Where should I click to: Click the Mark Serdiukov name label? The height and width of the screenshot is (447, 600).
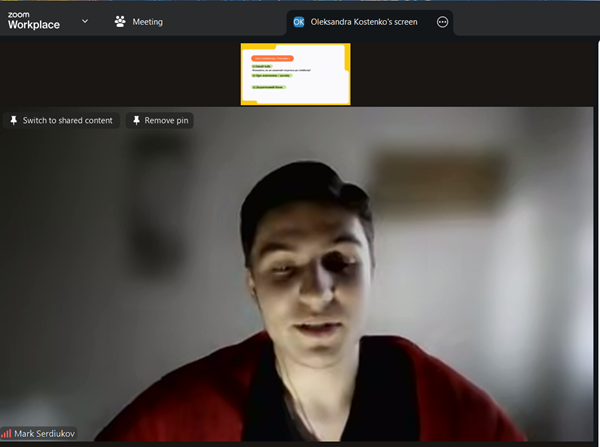coord(44,434)
